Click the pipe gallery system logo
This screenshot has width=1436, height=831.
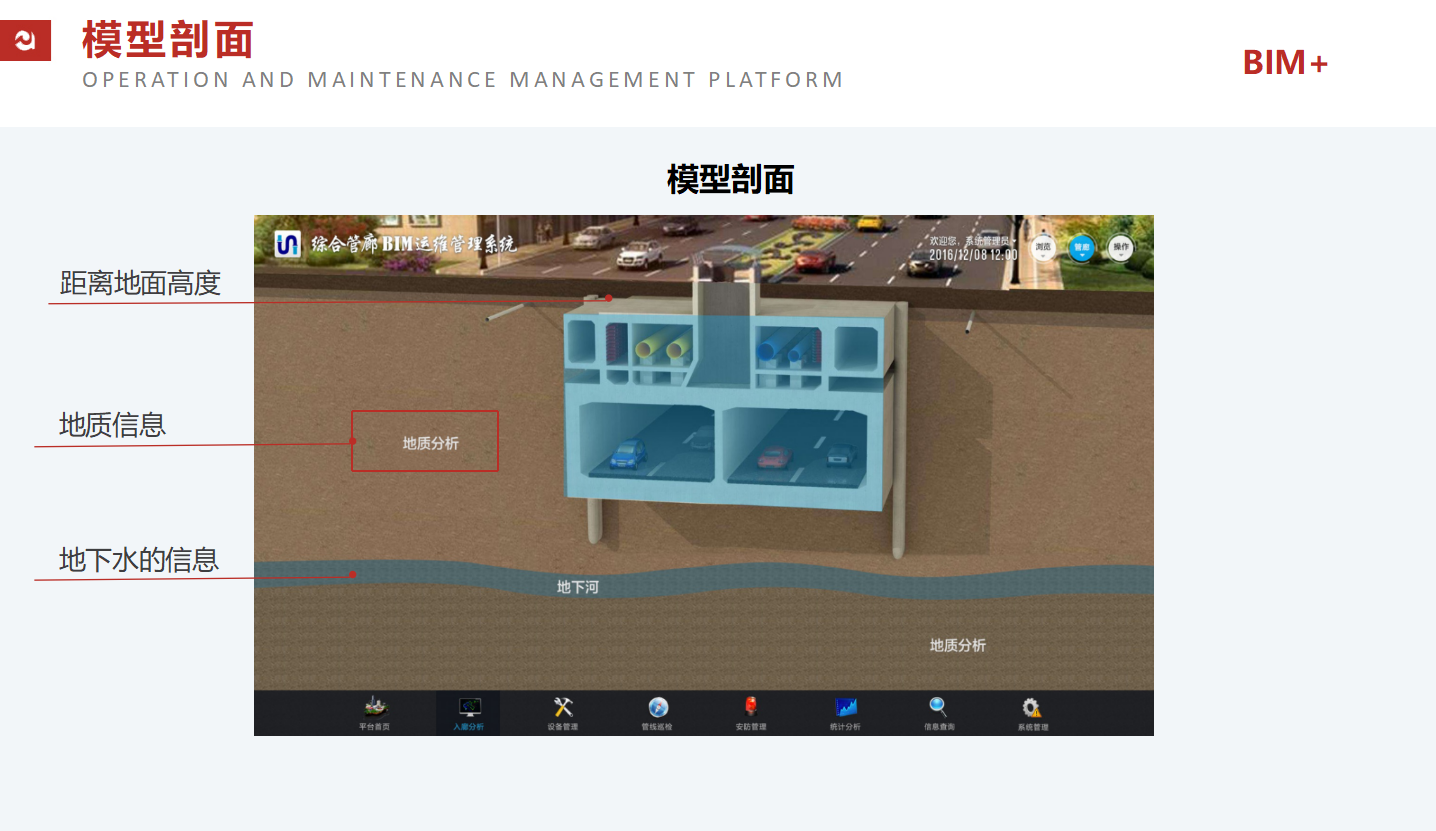[x=288, y=244]
